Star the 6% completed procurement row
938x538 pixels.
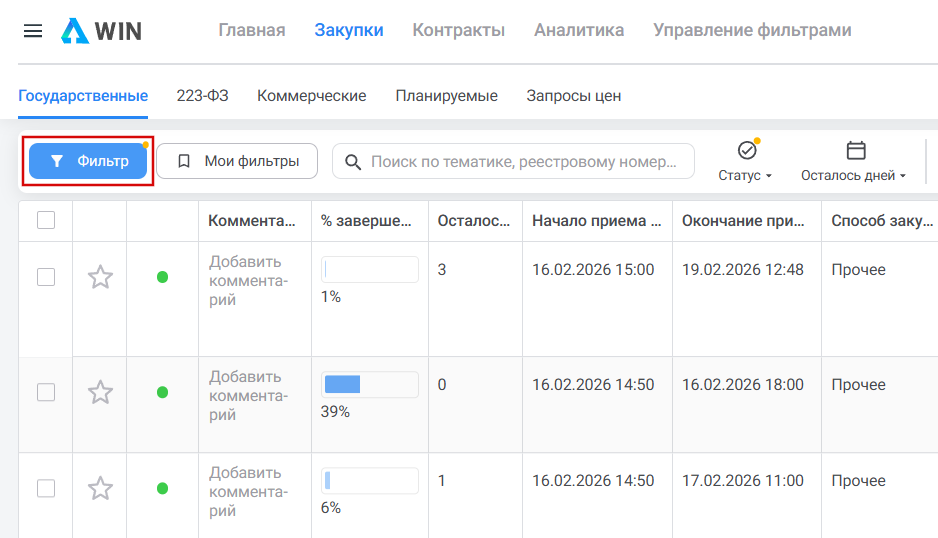(x=100, y=488)
